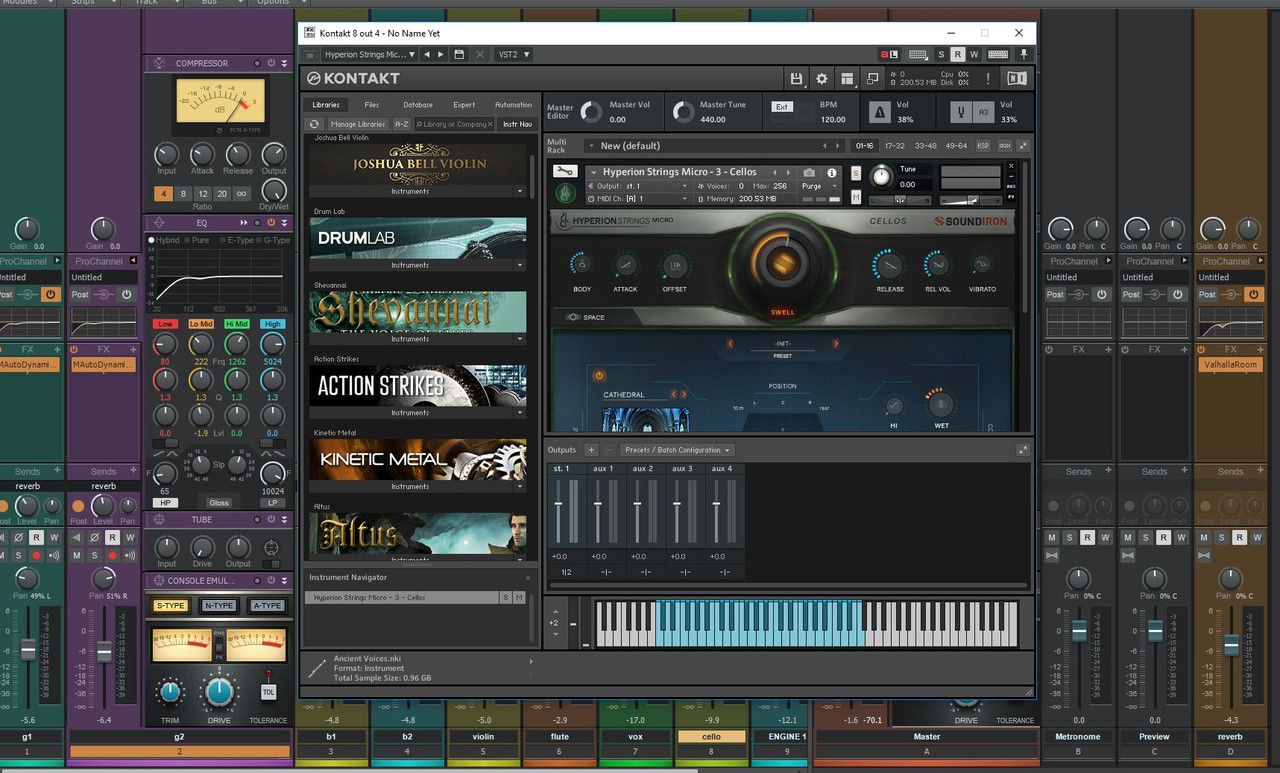Add a new output with plus button
This screenshot has width=1280, height=773.
[x=591, y=450]
